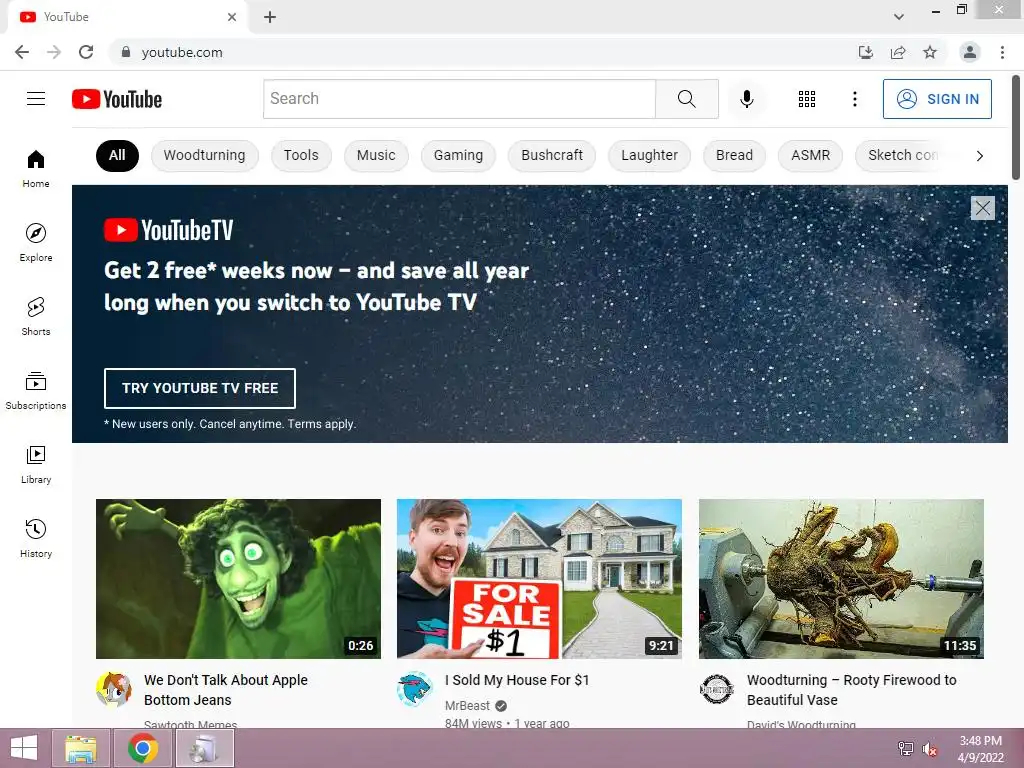
Task: Click the Chrome taskbar icon
Action: 143,748
